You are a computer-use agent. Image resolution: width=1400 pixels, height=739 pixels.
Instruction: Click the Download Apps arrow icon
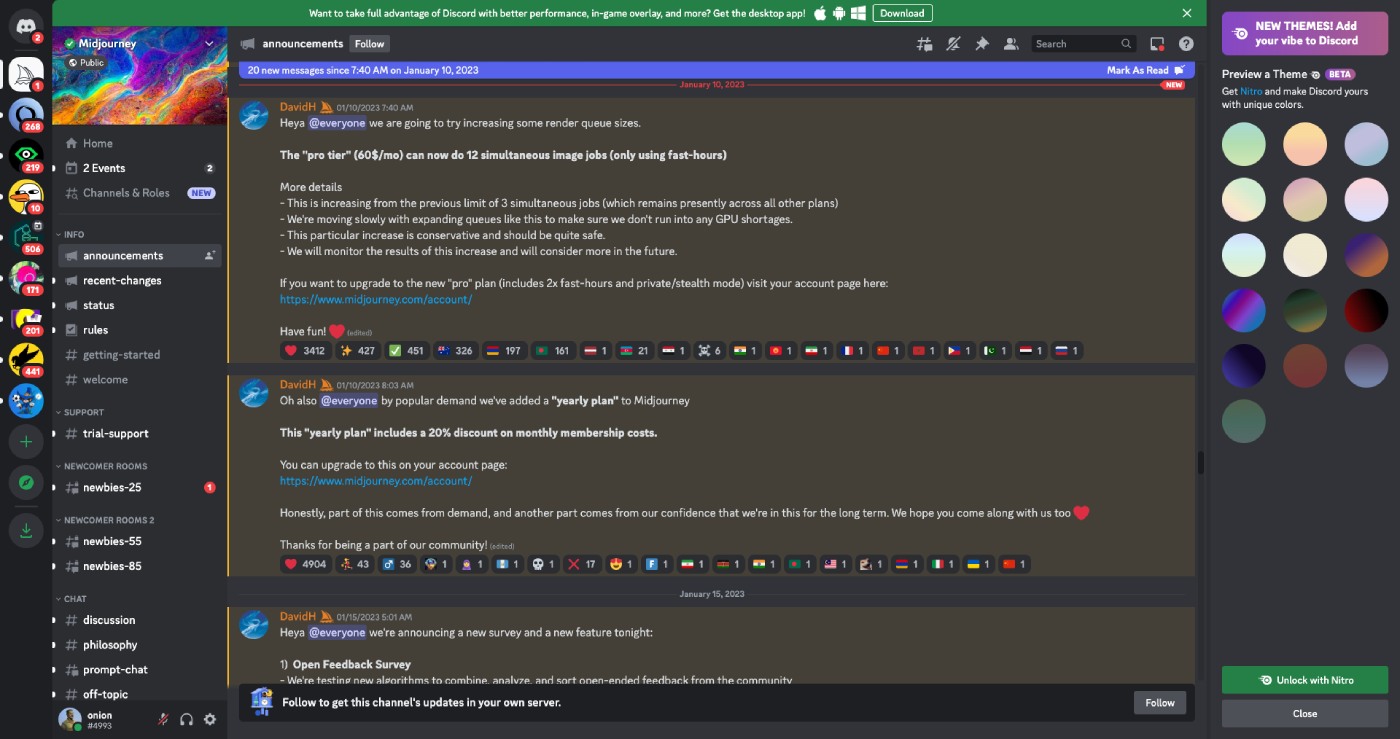coord(26,532)
